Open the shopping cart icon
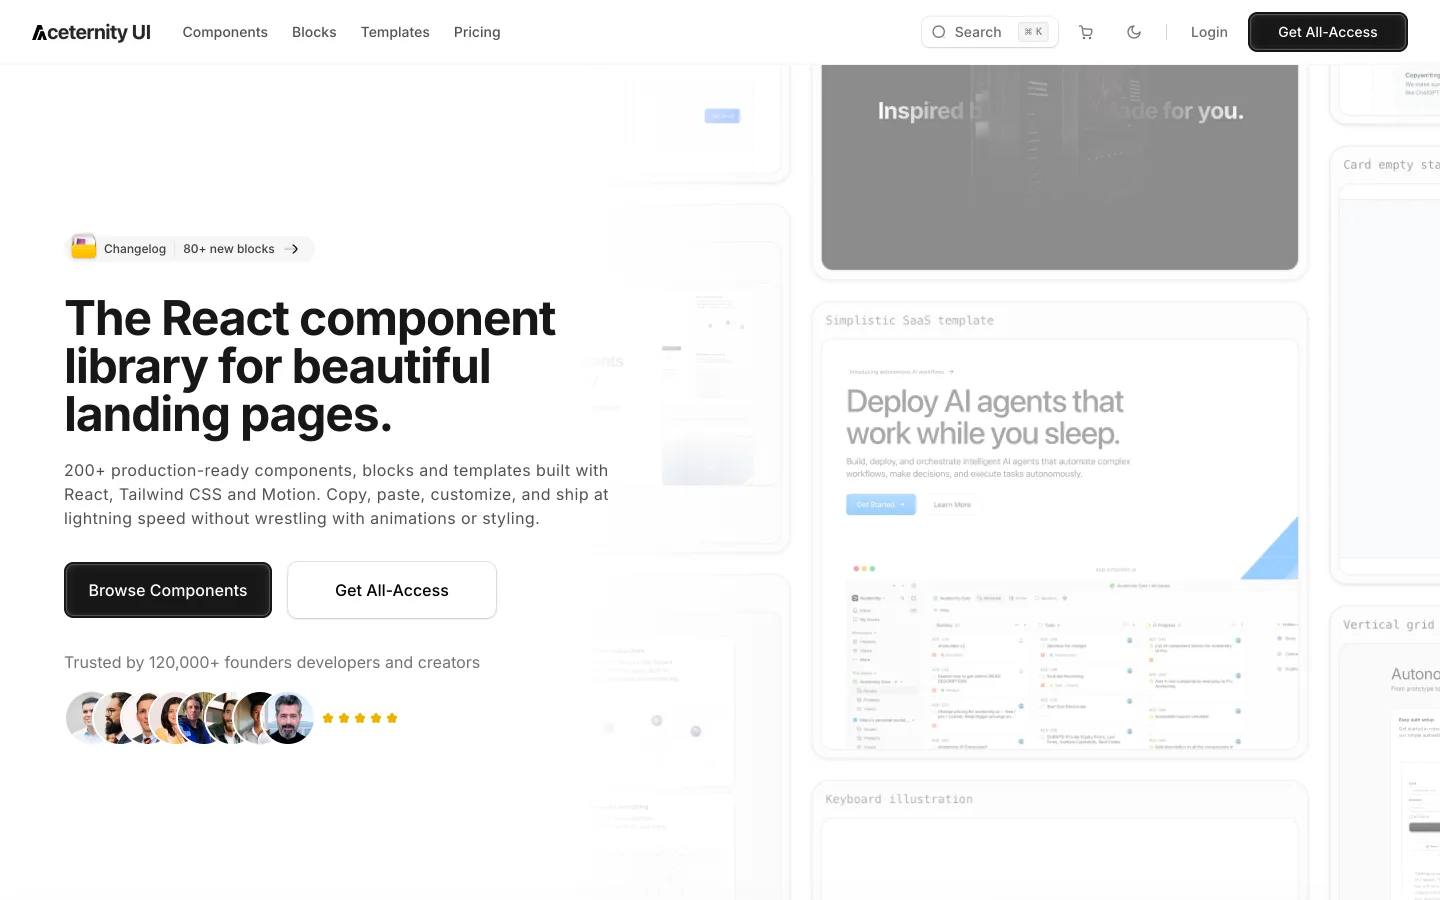1440x900 pixels. (1086, 32)
